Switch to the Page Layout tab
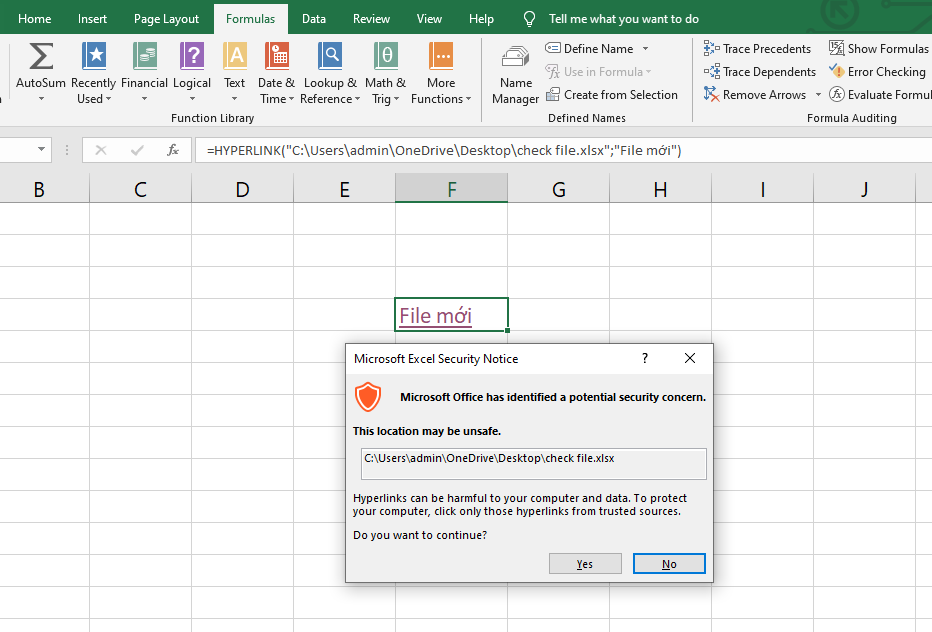 [x=166, y=19]
